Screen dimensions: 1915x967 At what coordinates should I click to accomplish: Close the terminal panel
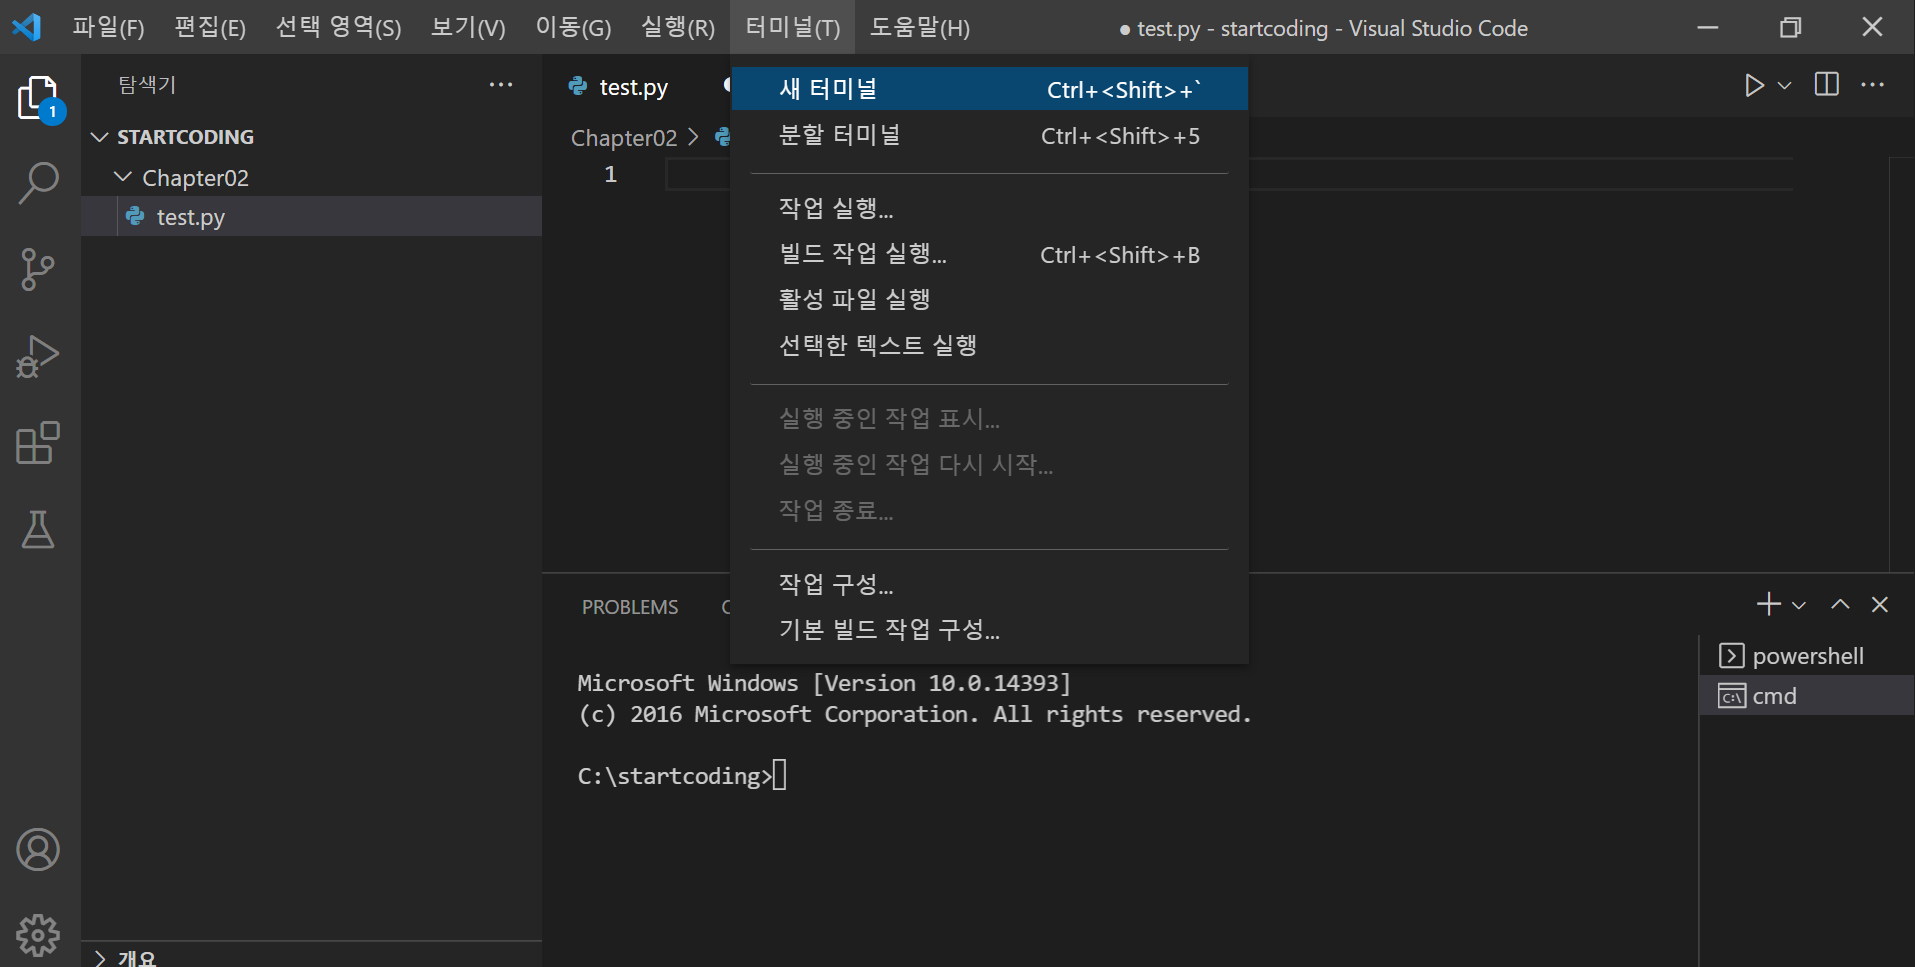tap(1880, 604)
